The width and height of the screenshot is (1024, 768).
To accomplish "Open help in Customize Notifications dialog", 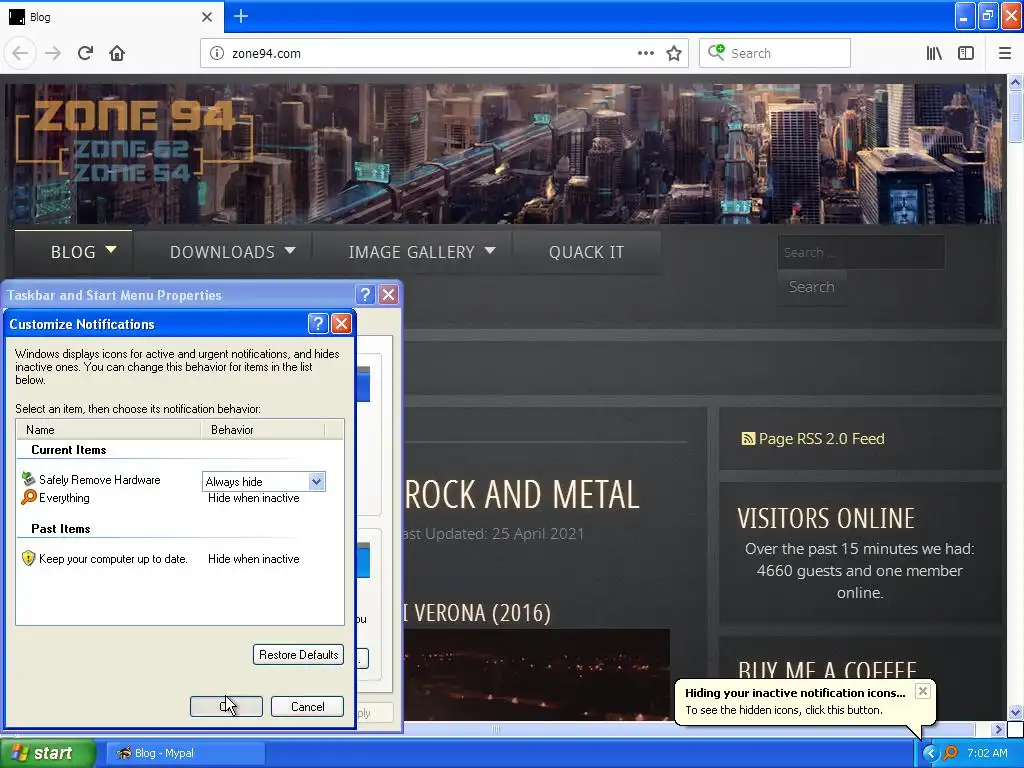I will click(x=317, y=323).
